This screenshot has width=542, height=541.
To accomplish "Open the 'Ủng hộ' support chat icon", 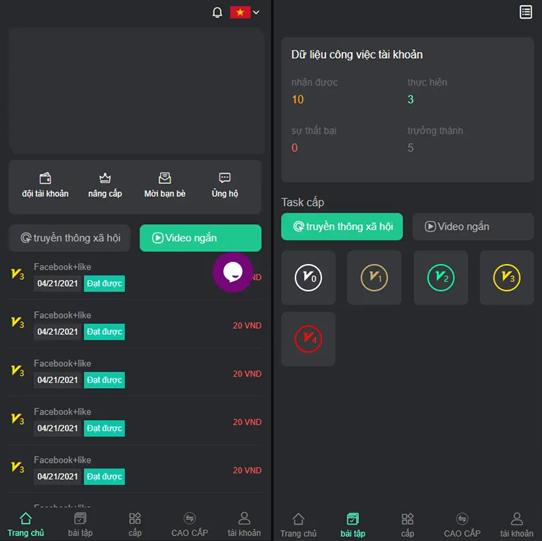I will click(x=225, y=178).
